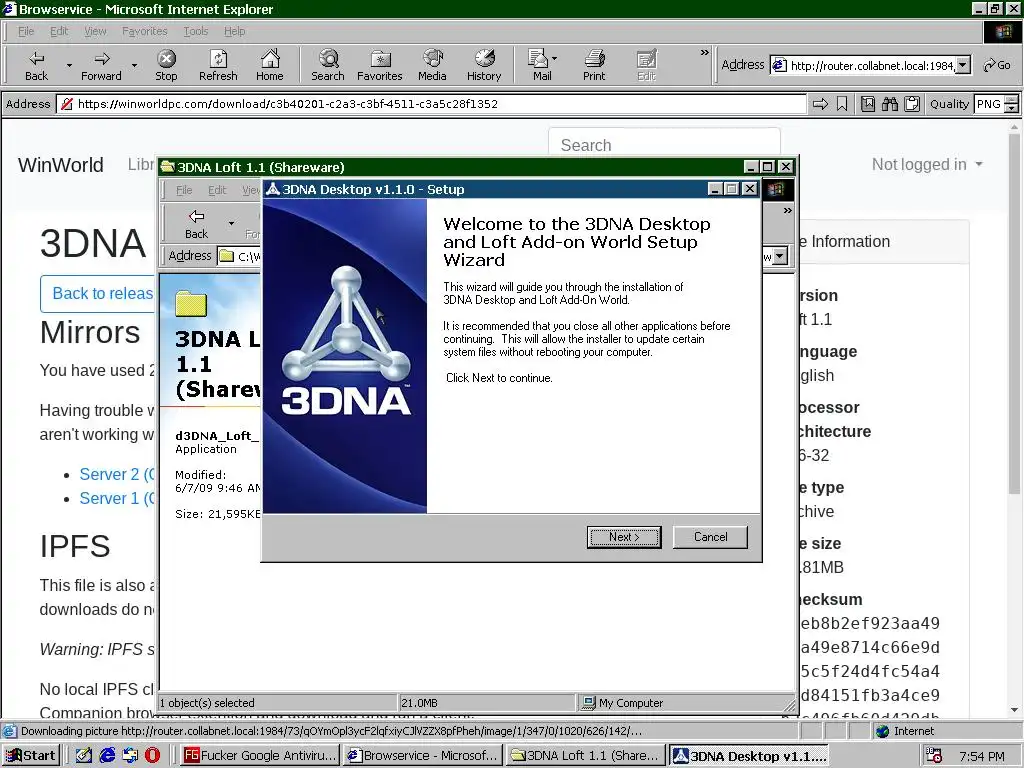
Task: Click the IE Forward toolbar button
Action: click(x=101, y=65)
